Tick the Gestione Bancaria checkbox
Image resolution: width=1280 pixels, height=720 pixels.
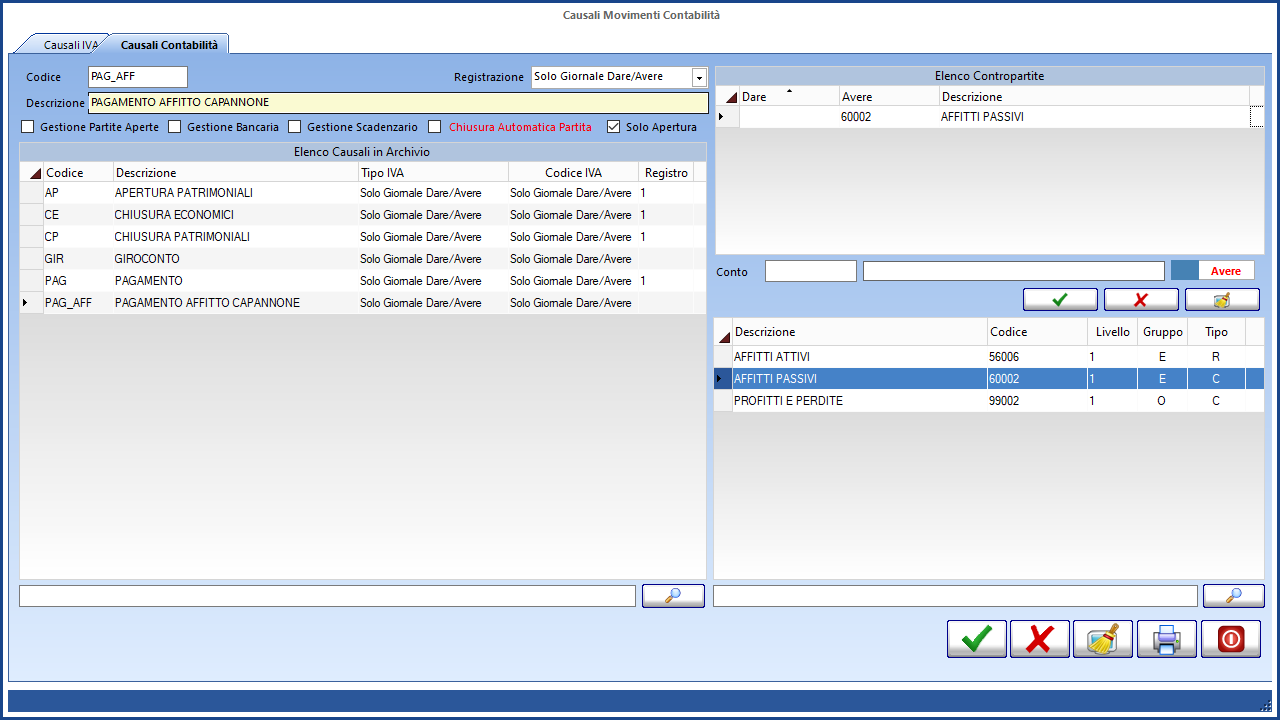tap(175, 127)
